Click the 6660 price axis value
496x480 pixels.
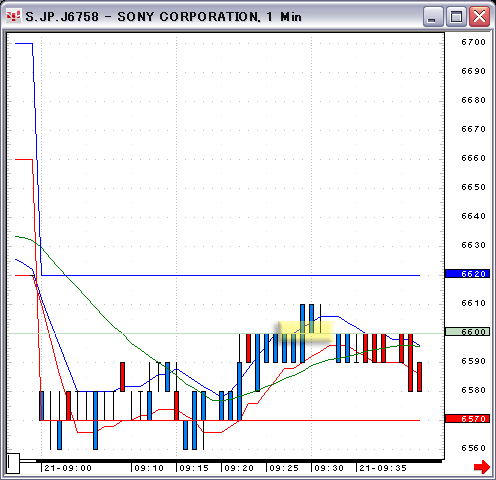pyautogui.click(x=473, y=158)
